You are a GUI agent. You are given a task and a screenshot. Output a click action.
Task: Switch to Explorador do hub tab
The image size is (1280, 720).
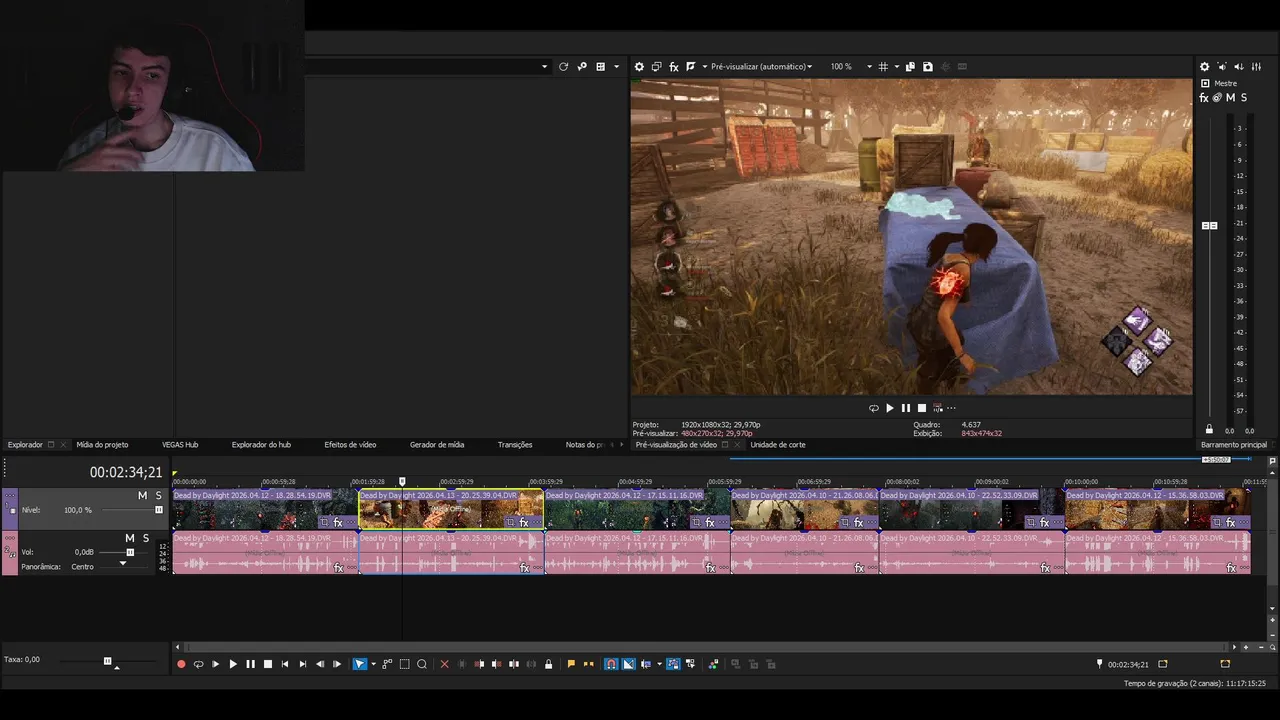tap(261, 445)
